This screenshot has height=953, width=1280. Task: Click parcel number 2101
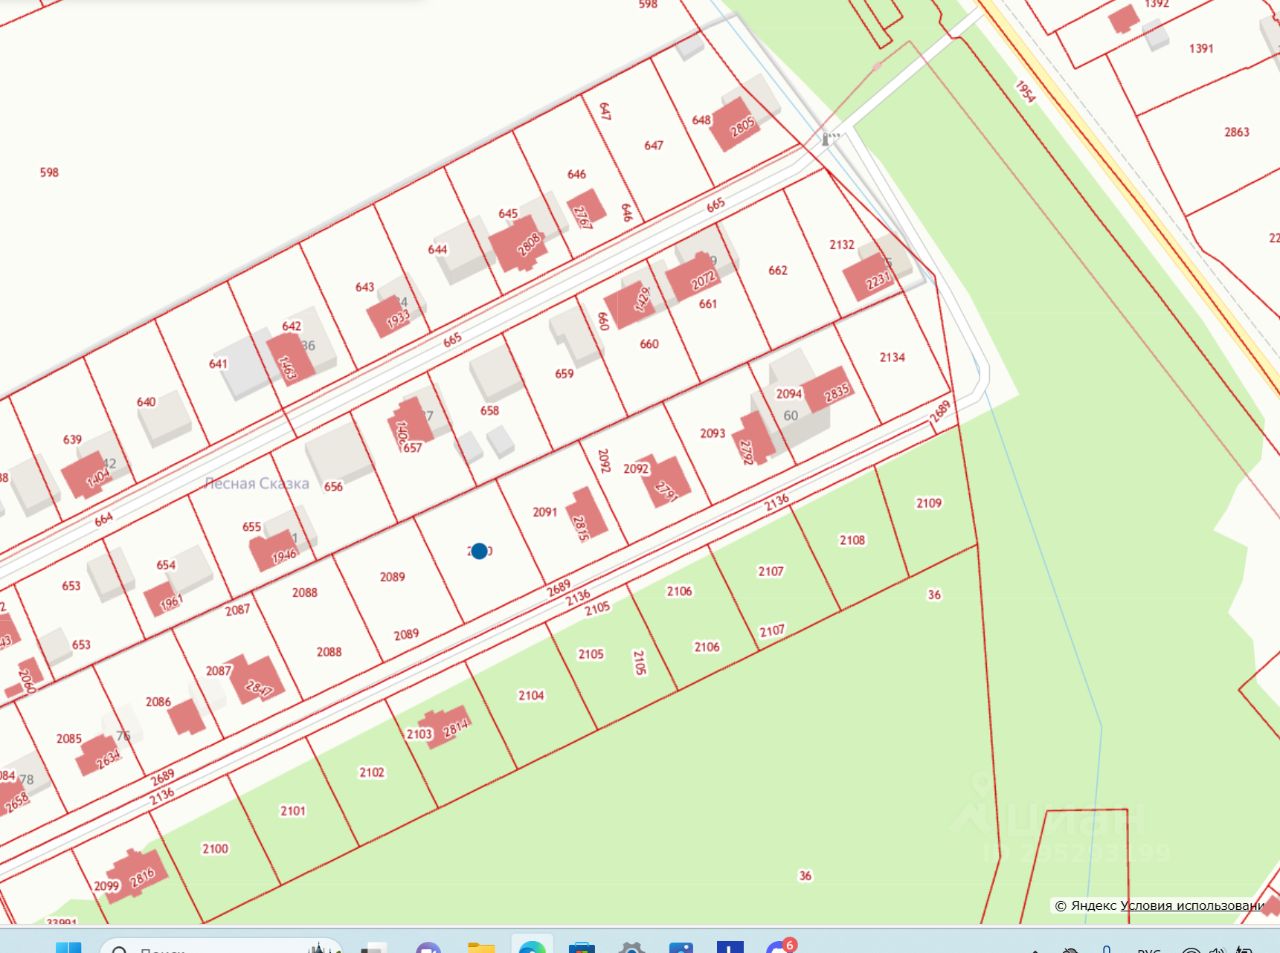click(293, 811)
